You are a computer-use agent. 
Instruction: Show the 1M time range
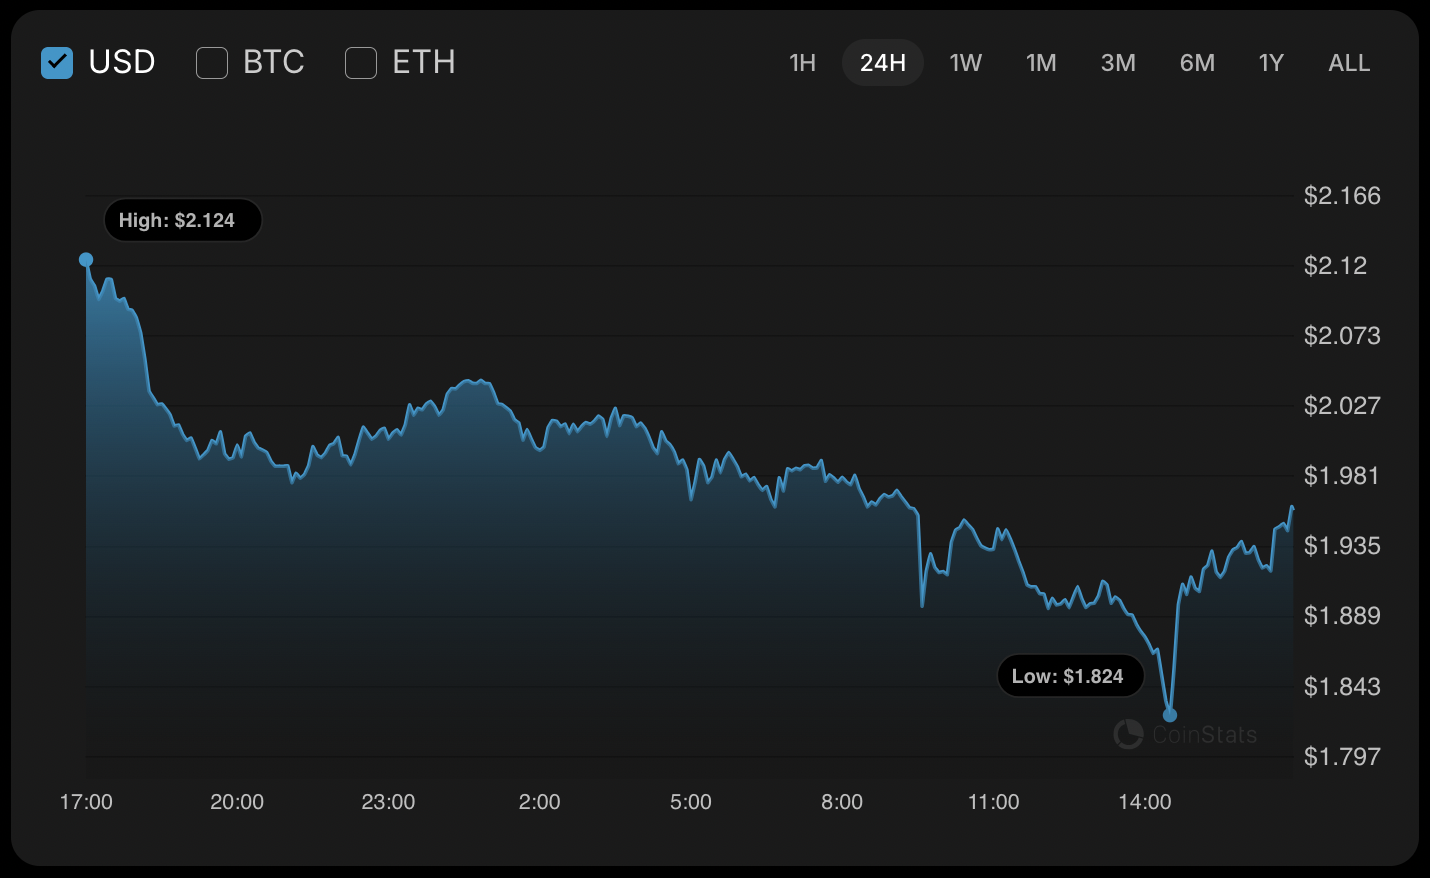pos(1041,63)
